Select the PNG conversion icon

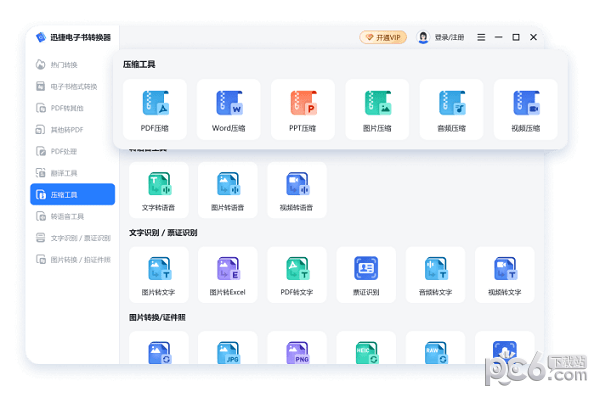click(298, 352)
